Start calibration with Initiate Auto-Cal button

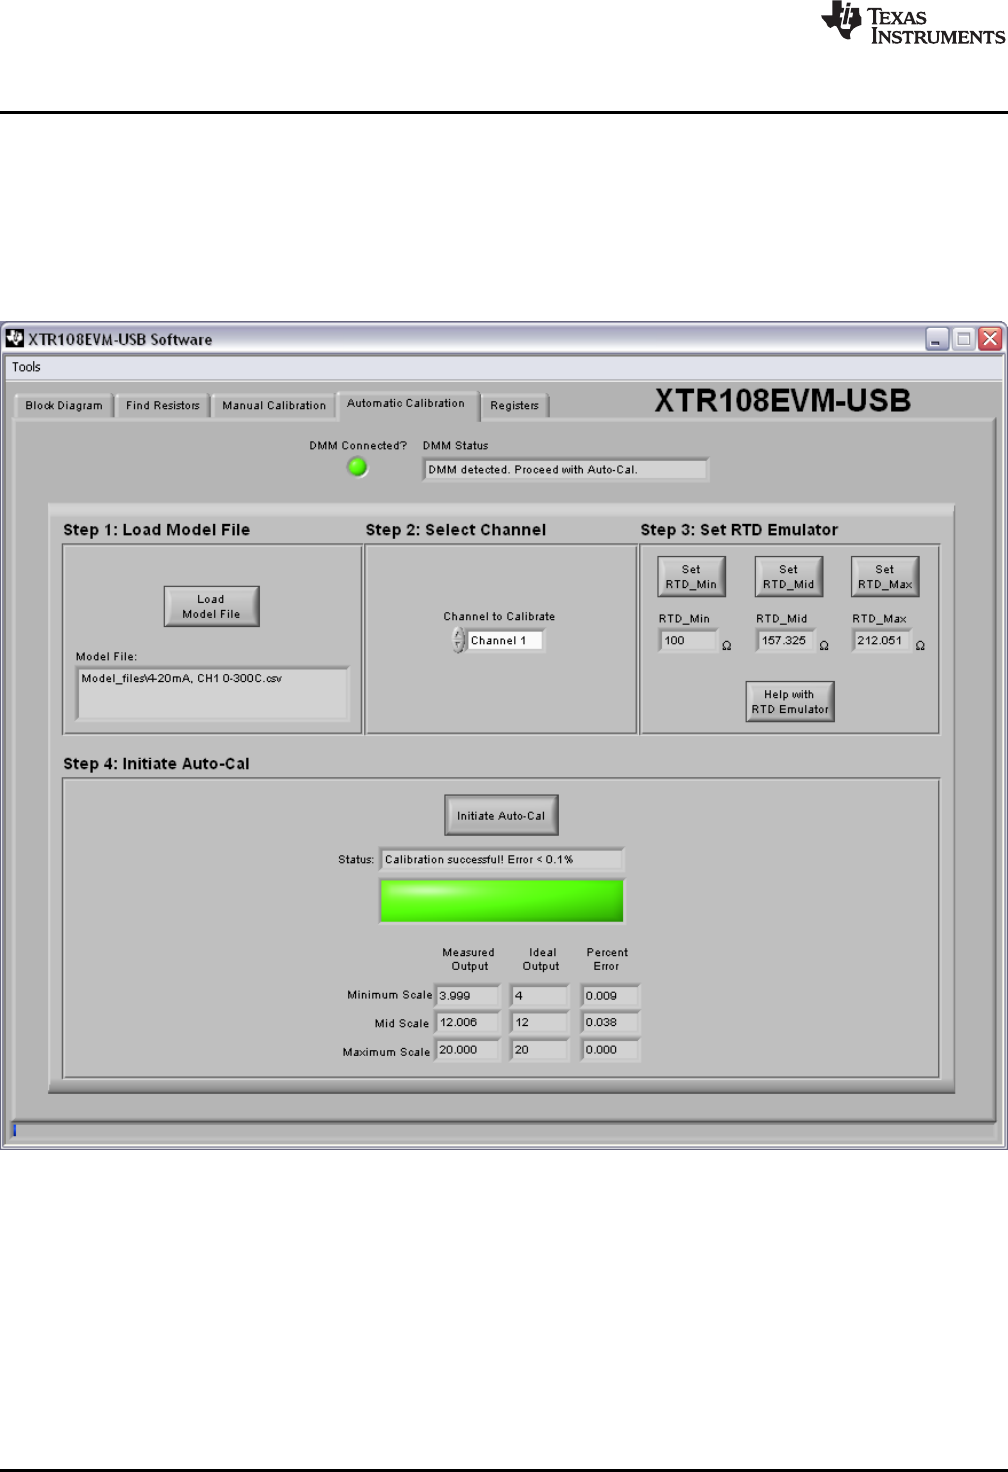(501, 815)
